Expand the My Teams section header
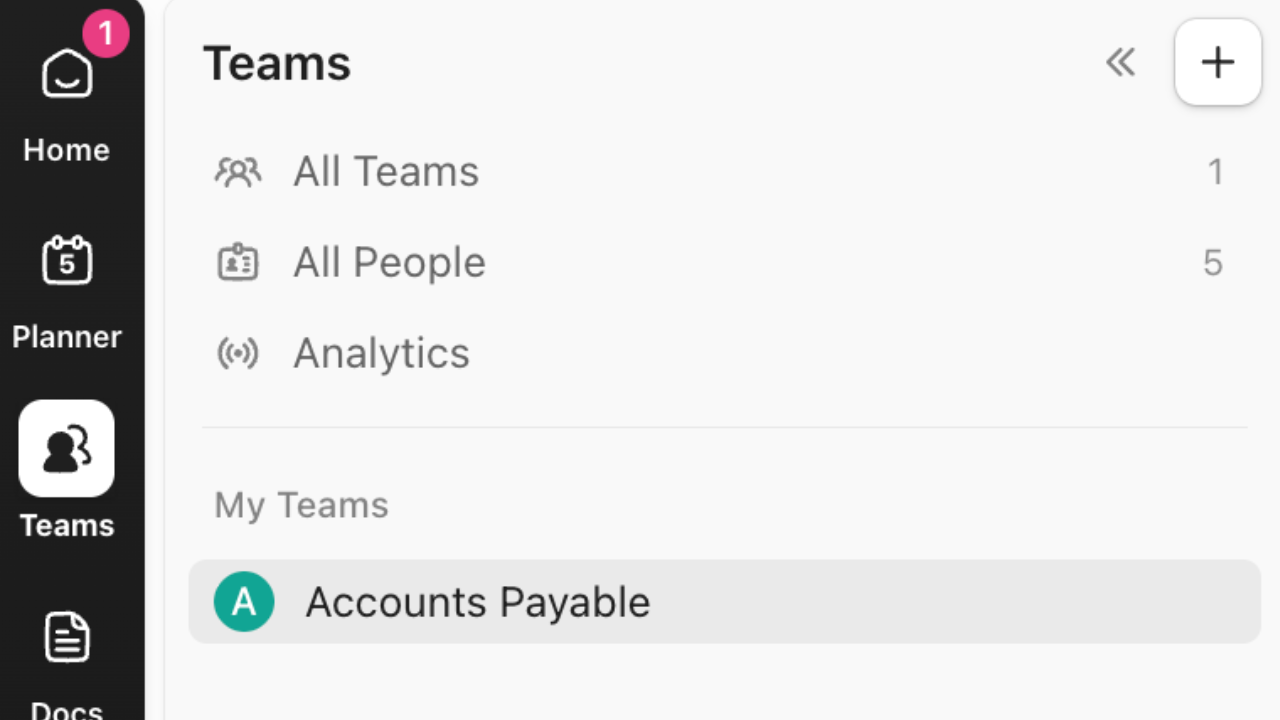 coord(300,505)
